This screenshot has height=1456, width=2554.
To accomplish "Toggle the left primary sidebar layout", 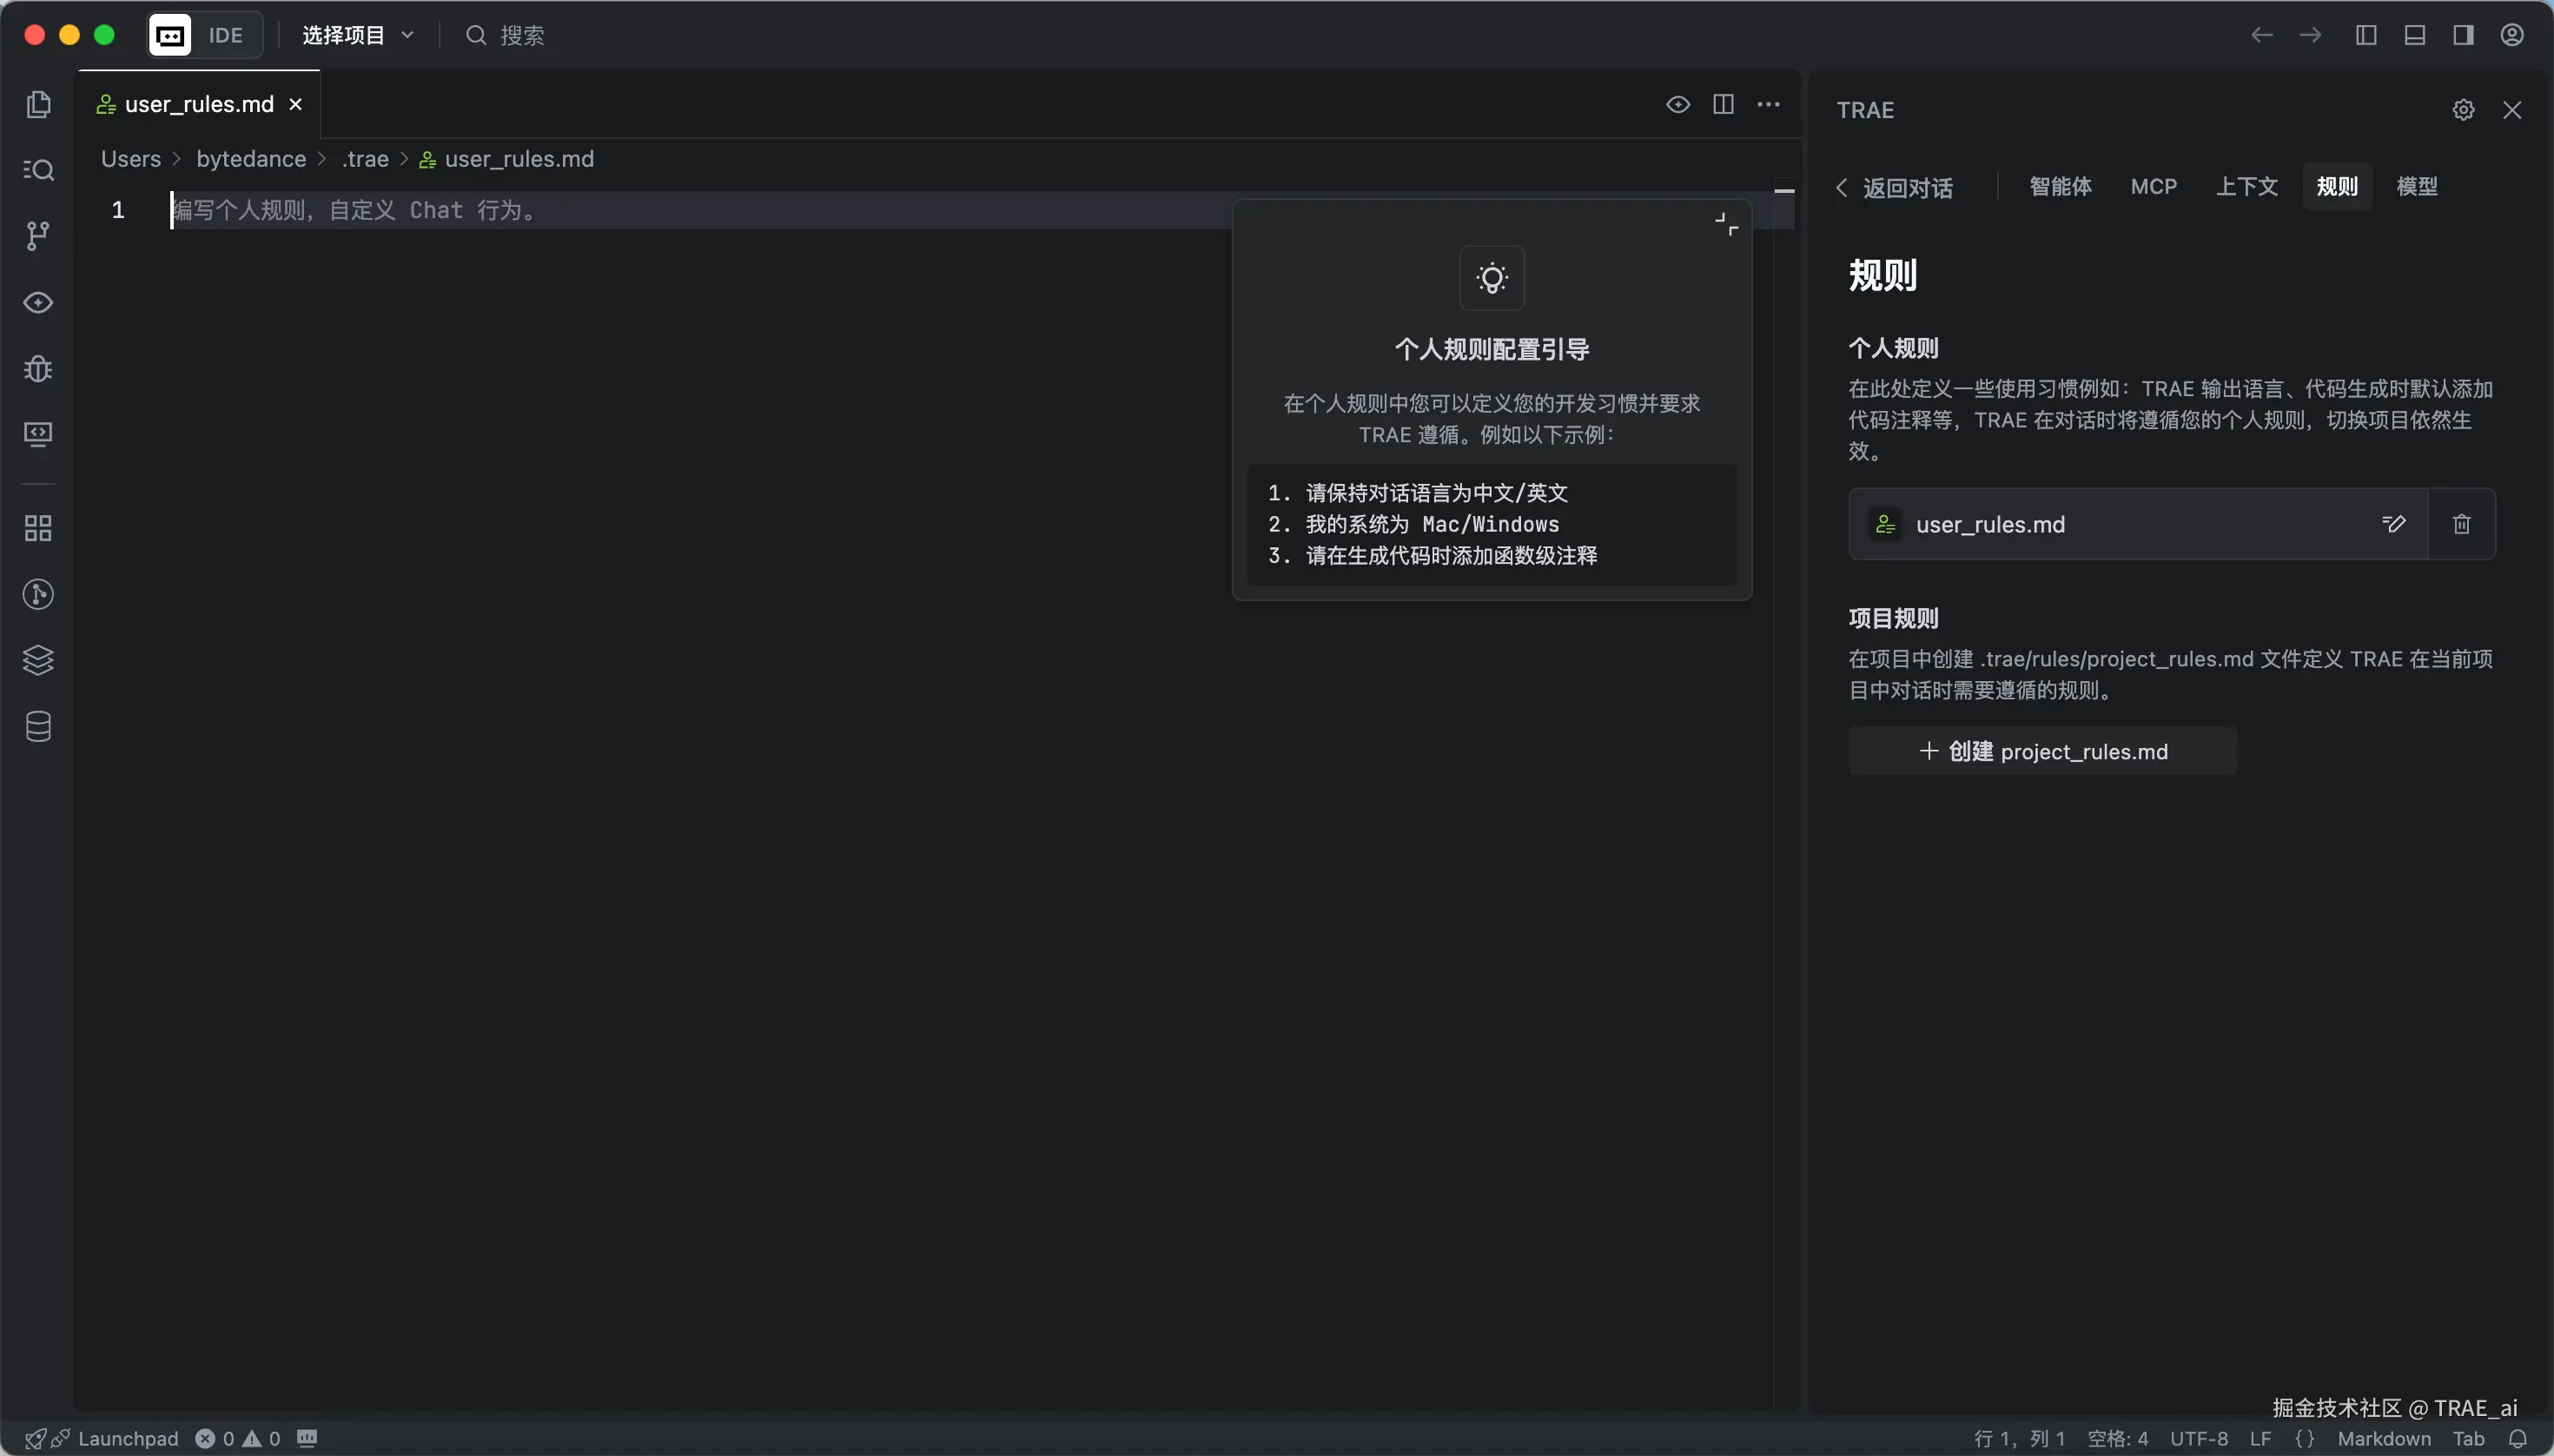I will pos(2366,35).
